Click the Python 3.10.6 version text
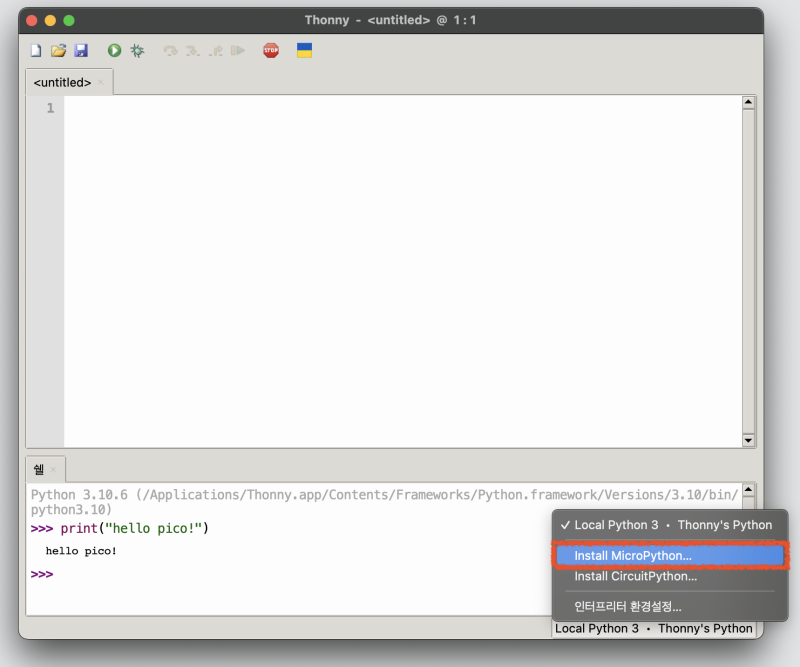The height and width of the screenshot is (667, 800). point(79,495)
